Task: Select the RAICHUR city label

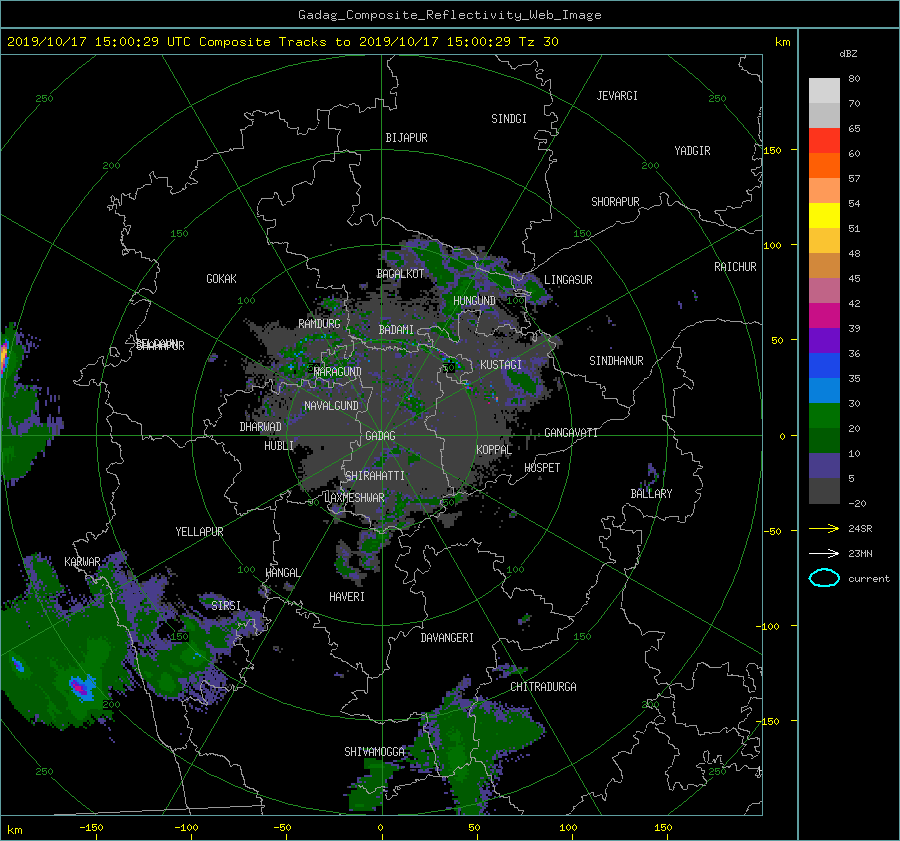Action: click(735, 267)
